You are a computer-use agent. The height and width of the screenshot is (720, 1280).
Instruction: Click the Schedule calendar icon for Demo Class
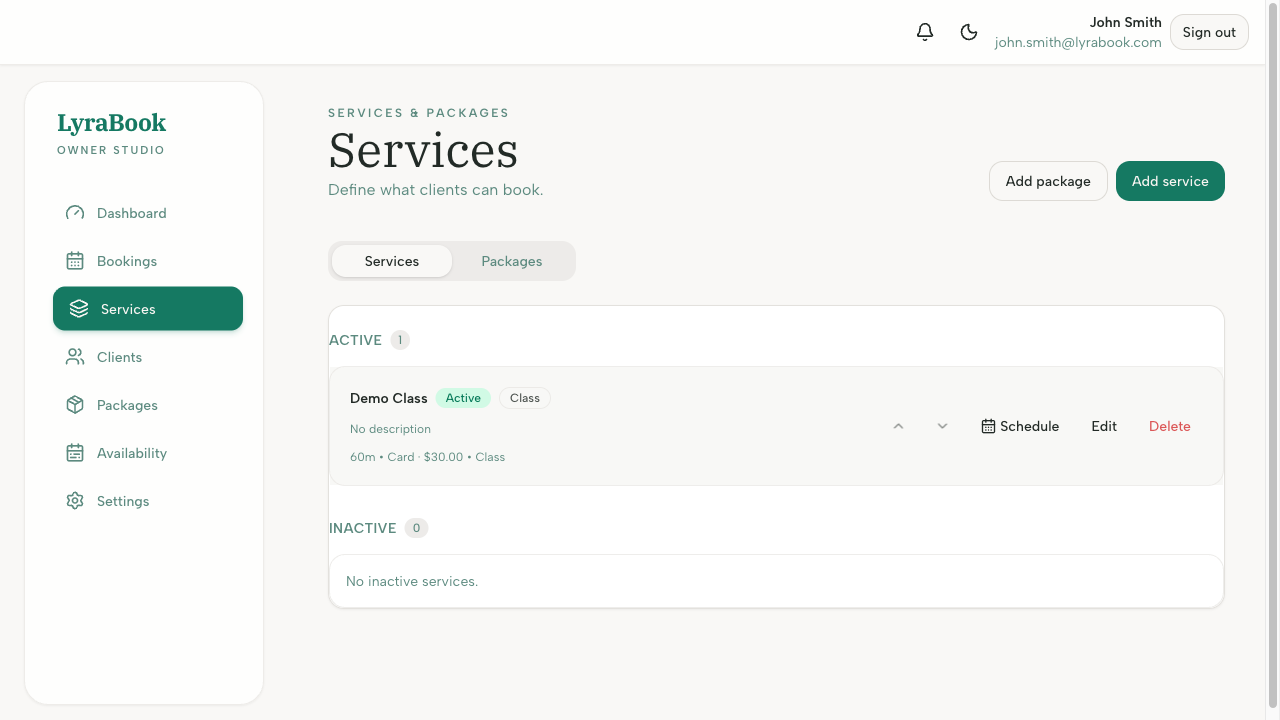click(x=988, y=426)
